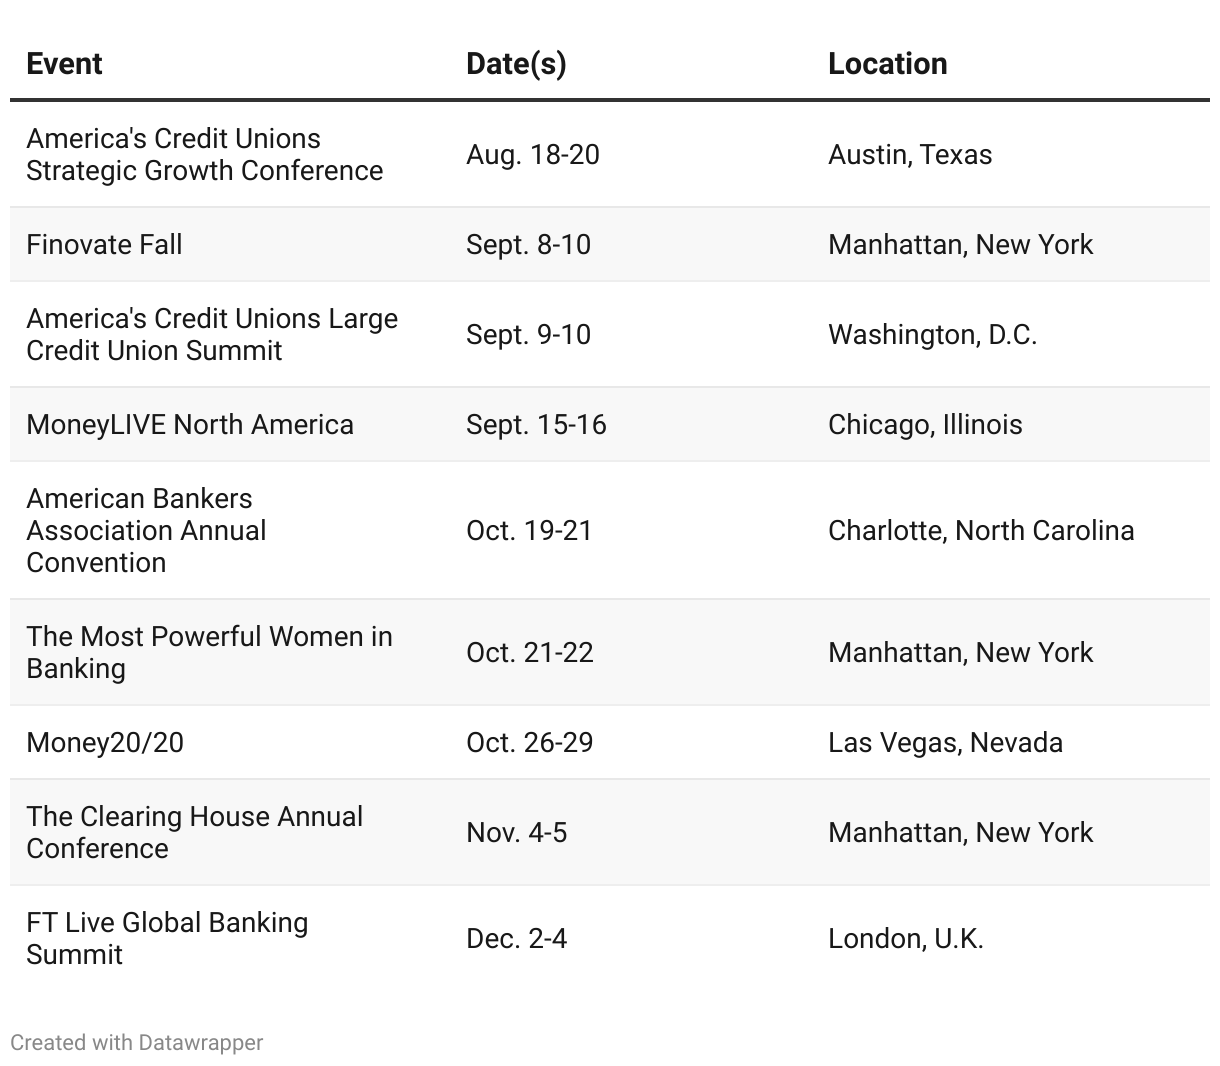Select the Aug. 18-20 date cell
This screenshot has height=1066, width=1220.
533,155
